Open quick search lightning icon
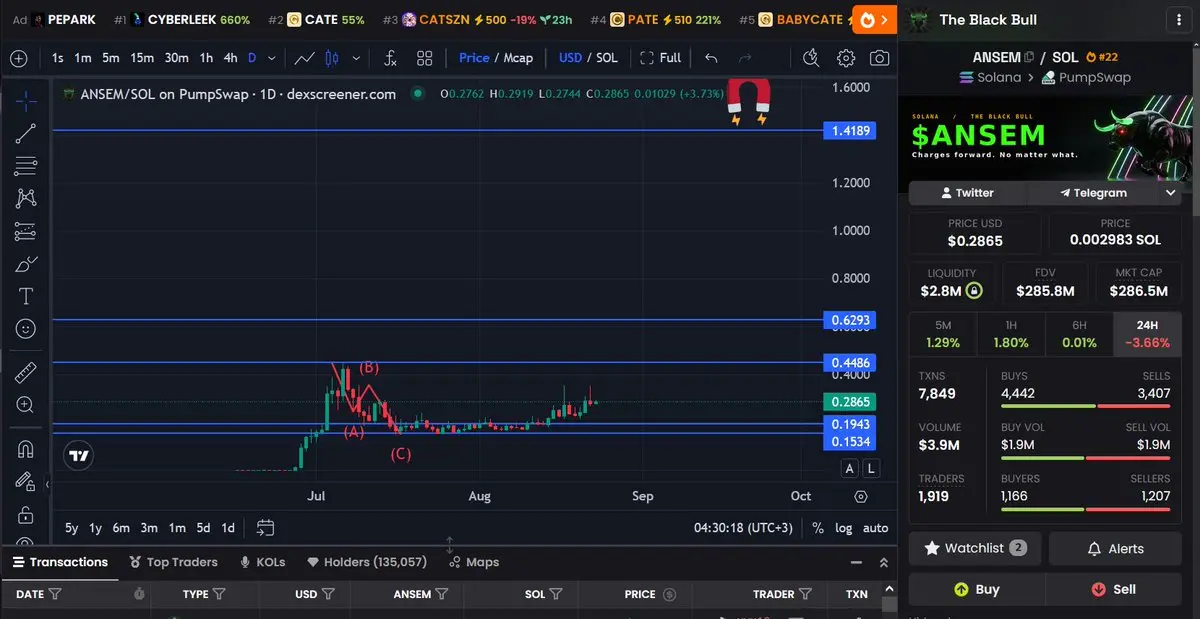Screen dimensions: 1200x619 coord(813,58)
